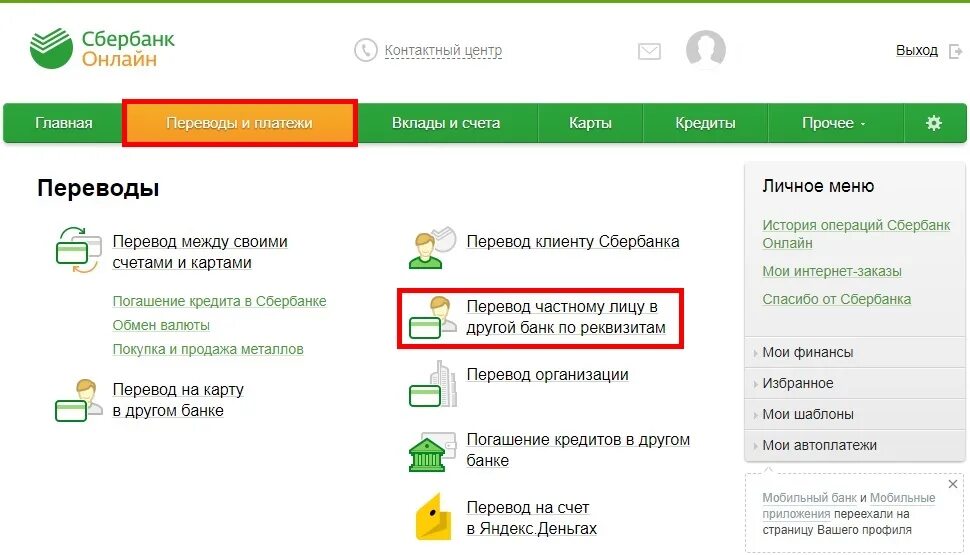Open Погашение кредита в Сбербанке link
The height and width of the screenshot is (555, 970).
click(219, 301)
